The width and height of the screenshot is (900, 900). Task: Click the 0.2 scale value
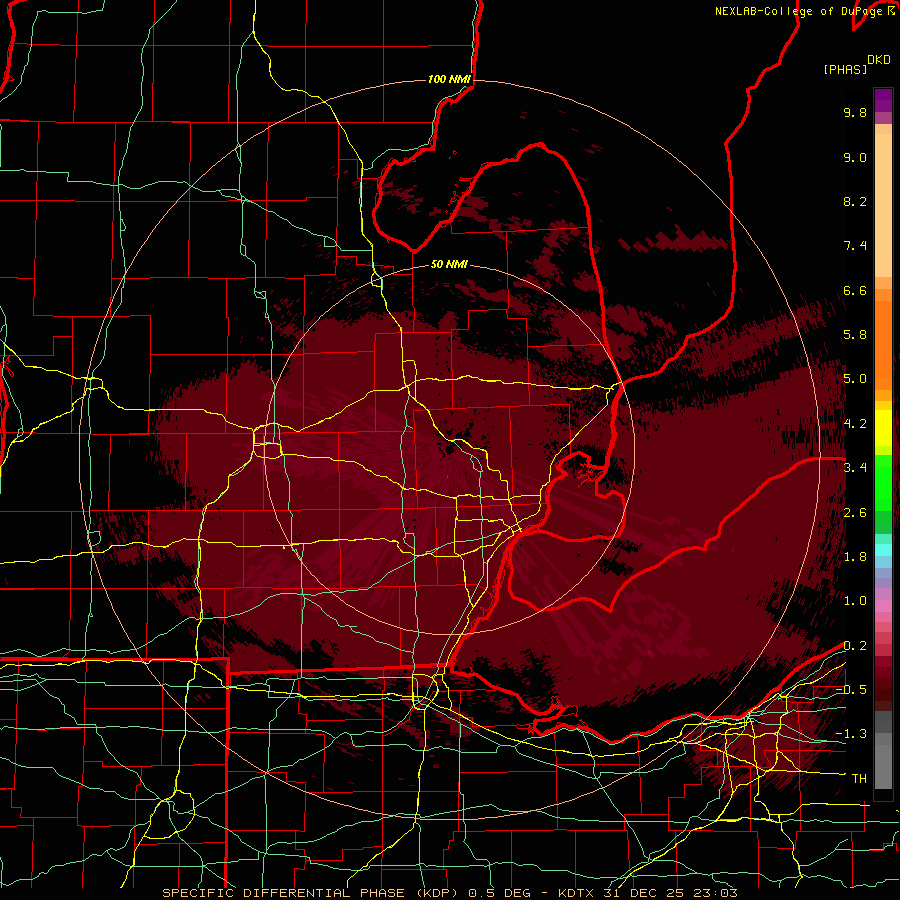click(x=855, y=646)
